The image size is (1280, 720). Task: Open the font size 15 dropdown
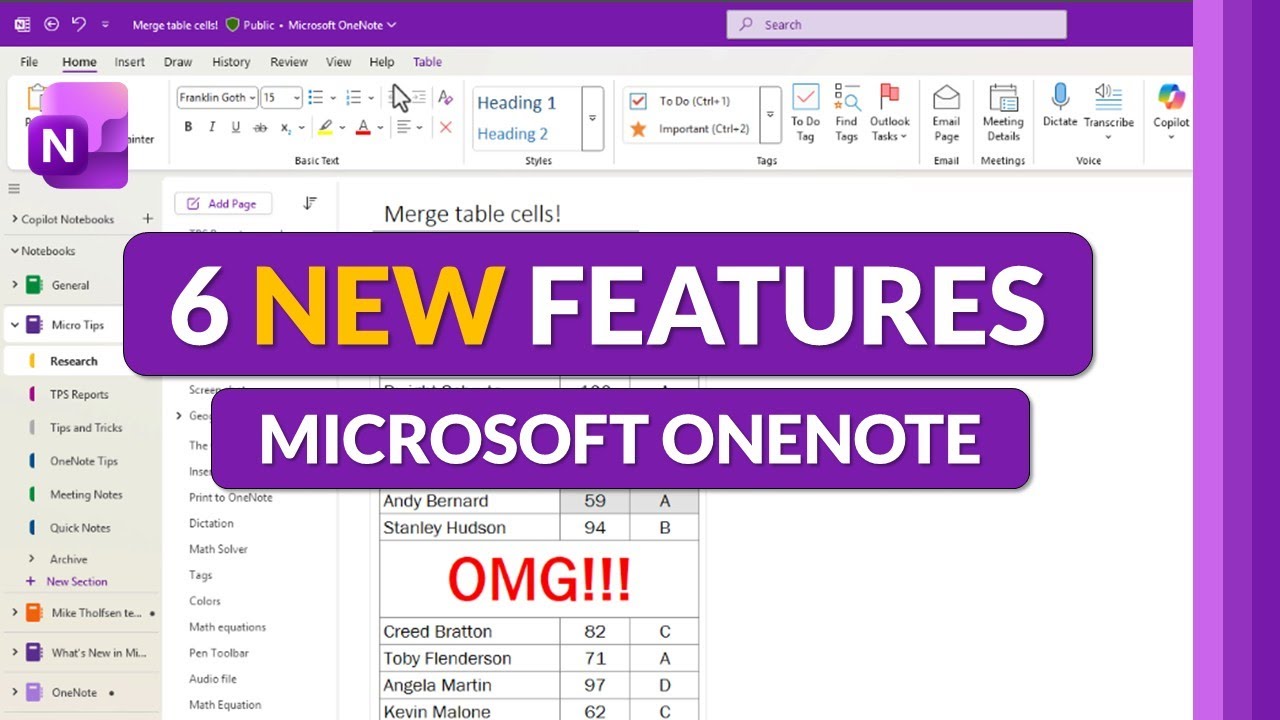point(296,98)
